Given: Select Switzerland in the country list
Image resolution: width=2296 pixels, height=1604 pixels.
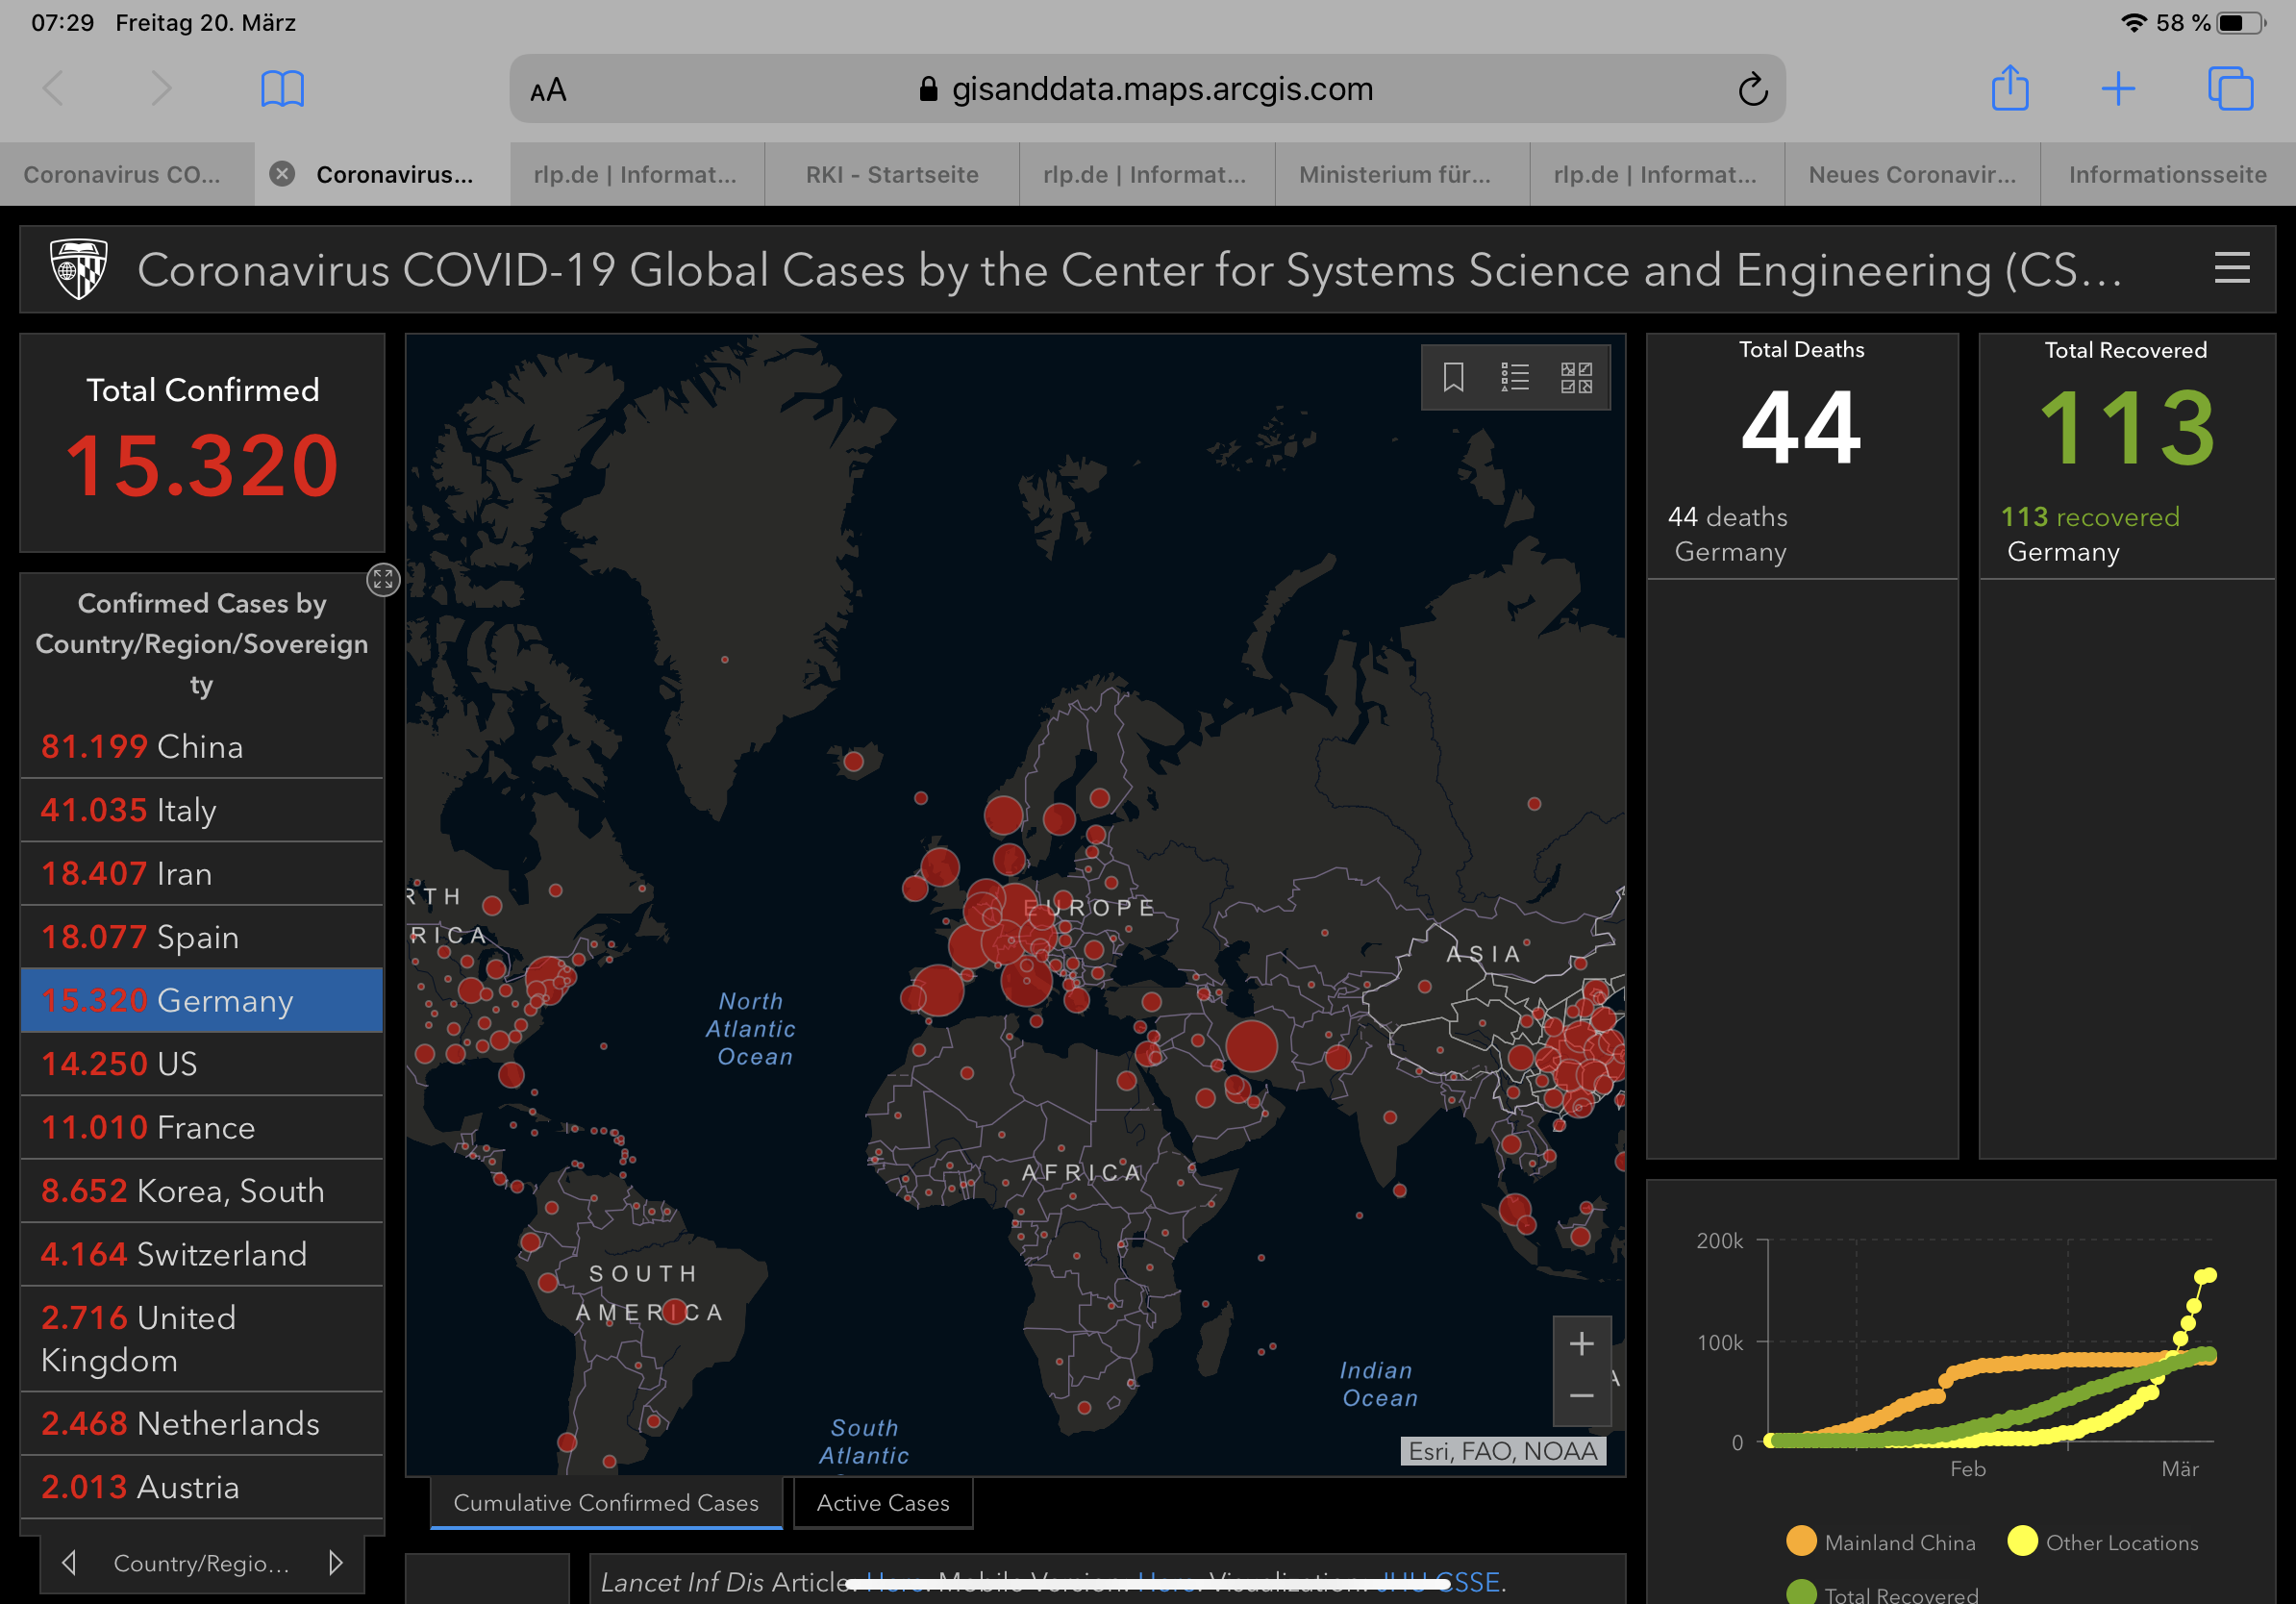Looking at the screenshot, I should coord(202,1254).
